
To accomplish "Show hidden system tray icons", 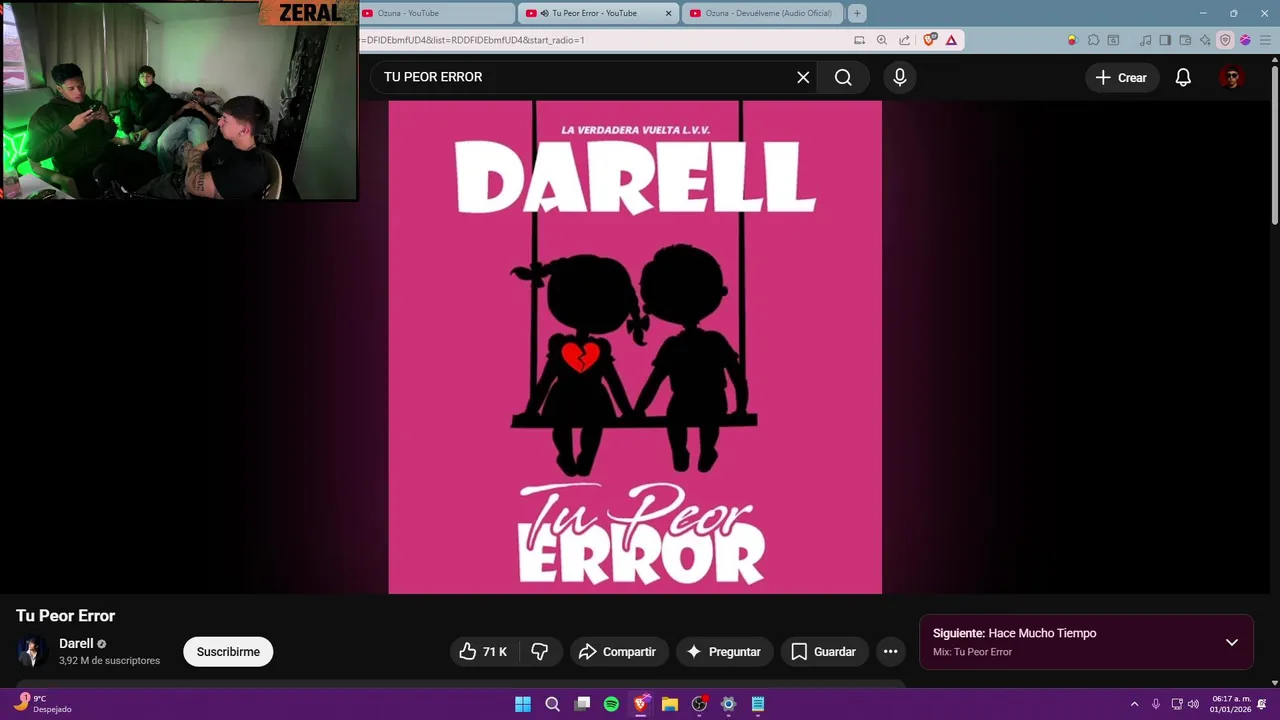I will tap(1134, 704).
